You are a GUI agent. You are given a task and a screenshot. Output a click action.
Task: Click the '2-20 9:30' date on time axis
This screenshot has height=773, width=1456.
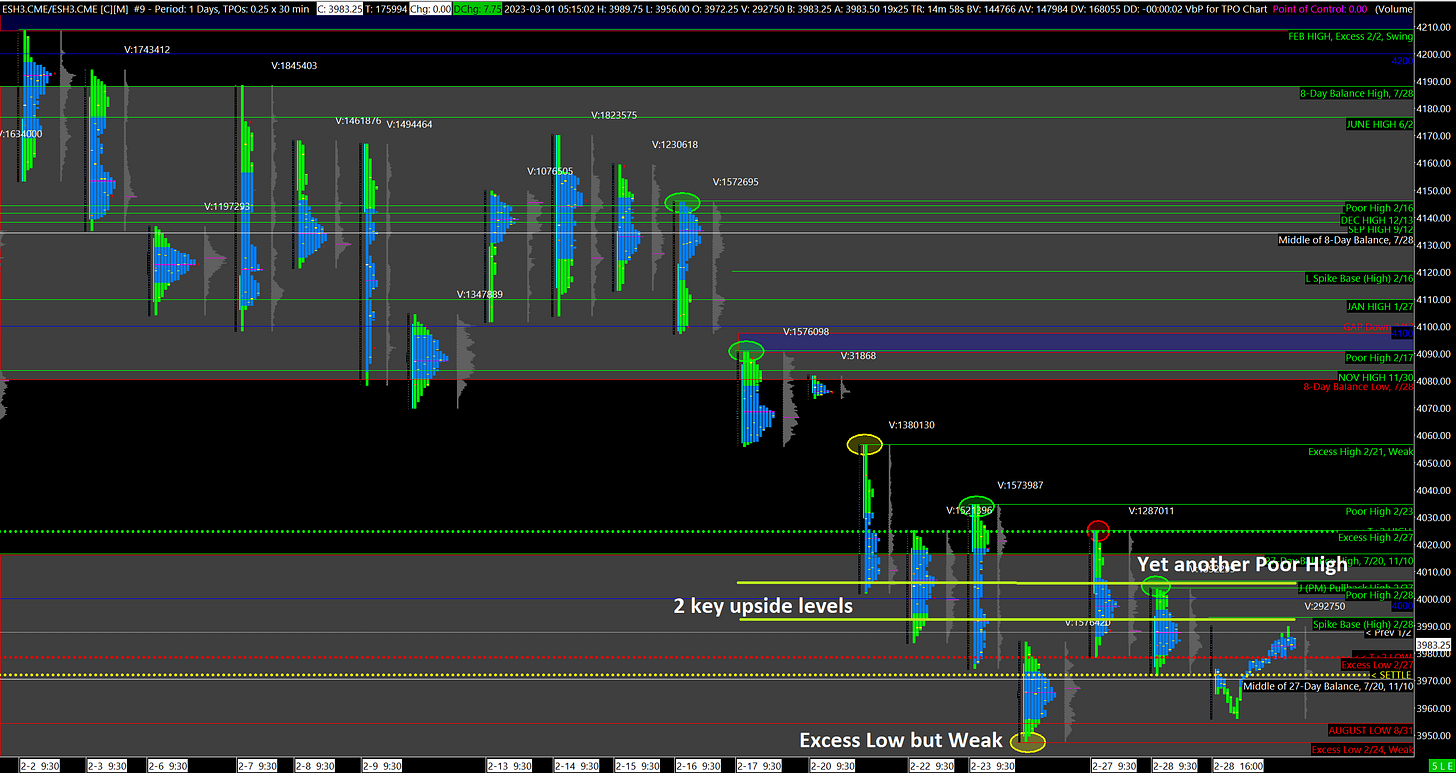pyautogui.click(x=834, y=765)
